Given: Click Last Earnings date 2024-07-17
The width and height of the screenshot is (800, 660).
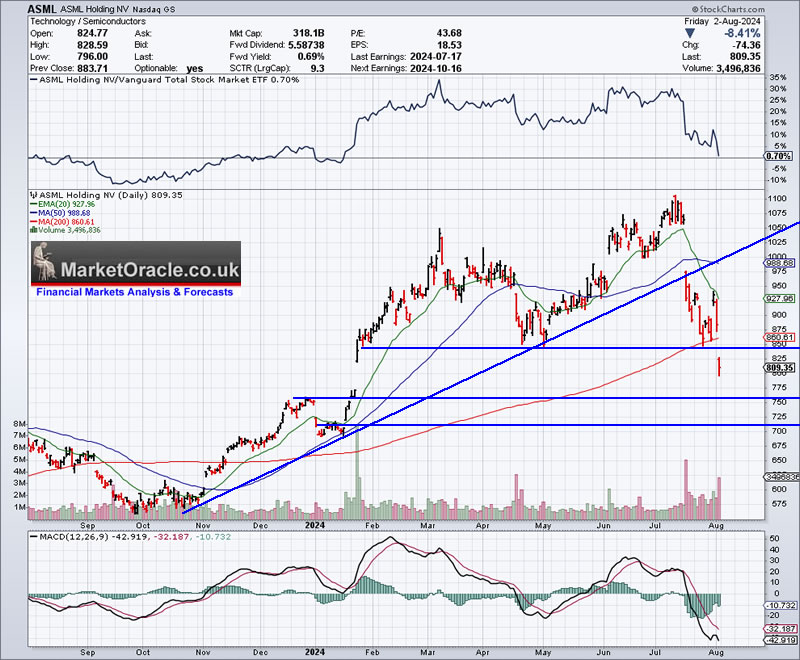Looking at the screenshot, I should (436, 57).
